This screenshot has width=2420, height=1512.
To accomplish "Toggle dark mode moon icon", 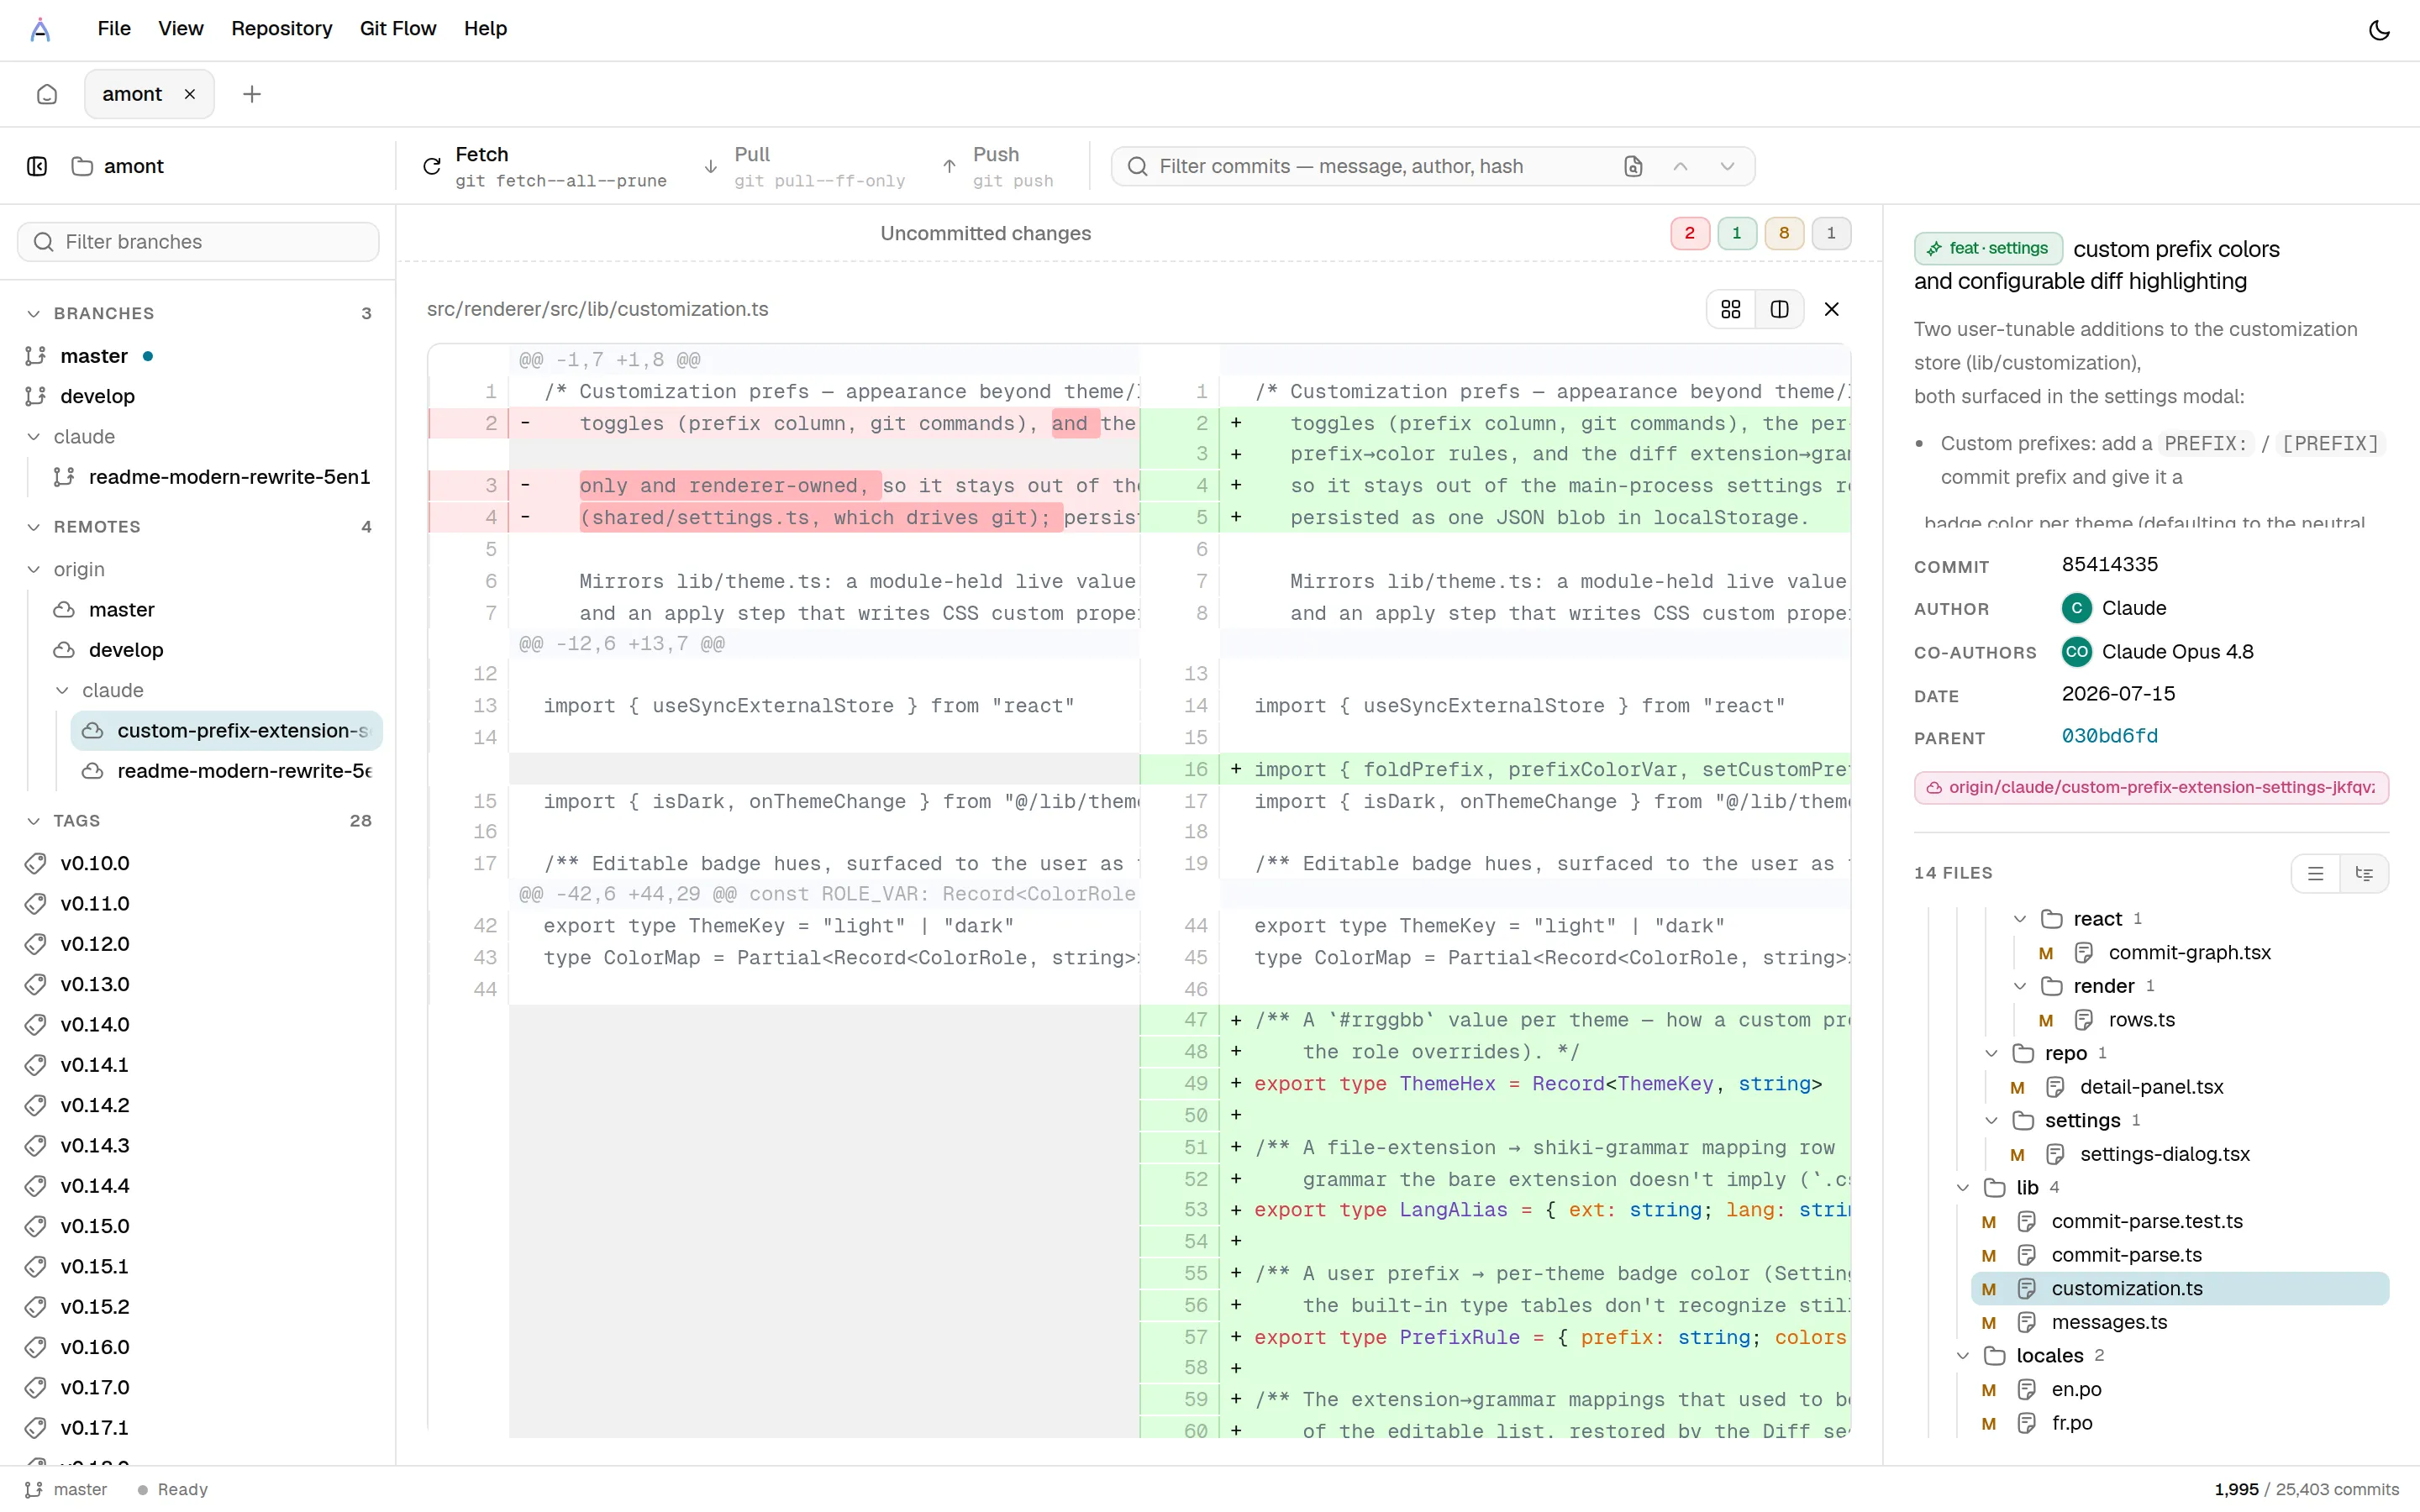I will (x=2379, y=30).
